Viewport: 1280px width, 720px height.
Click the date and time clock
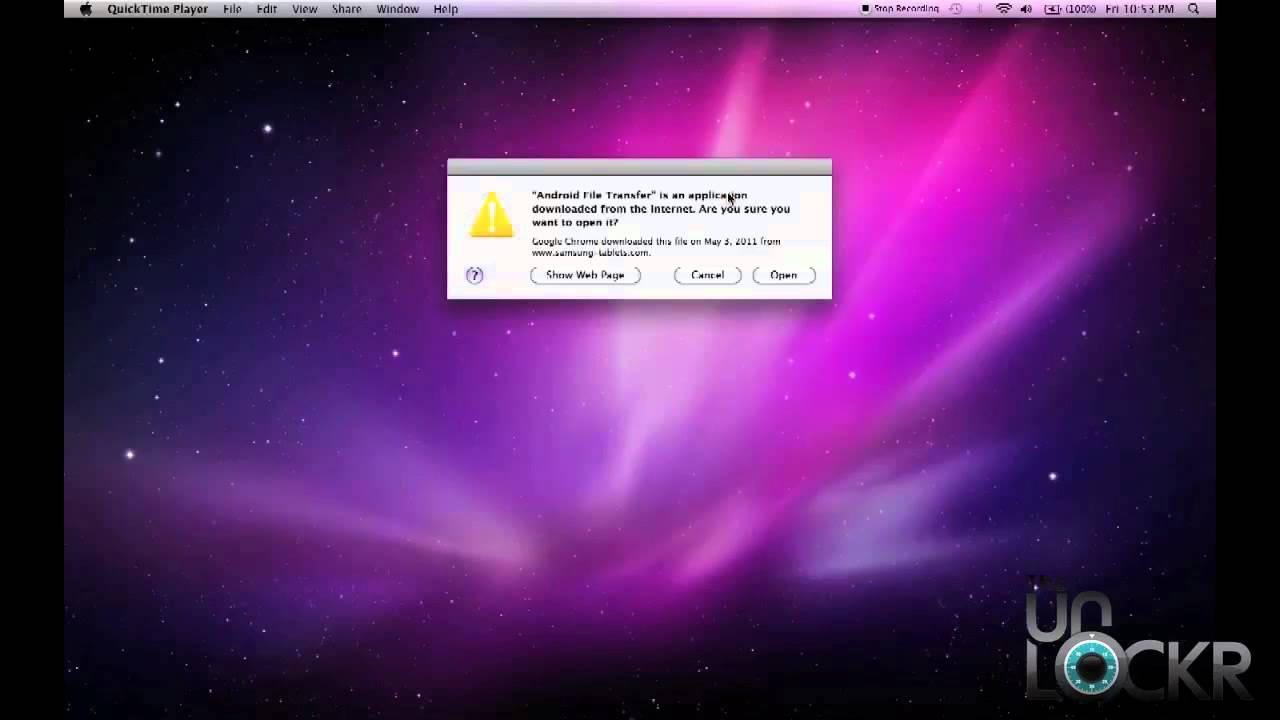point(1139,9)
